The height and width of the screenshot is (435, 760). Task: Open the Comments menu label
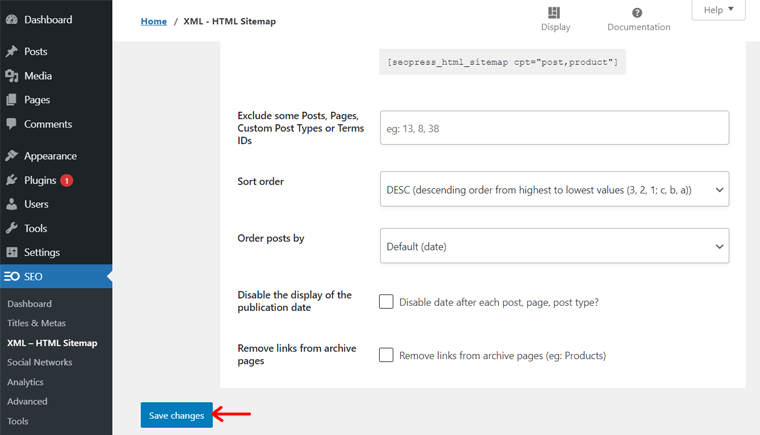tap(48, 124)
